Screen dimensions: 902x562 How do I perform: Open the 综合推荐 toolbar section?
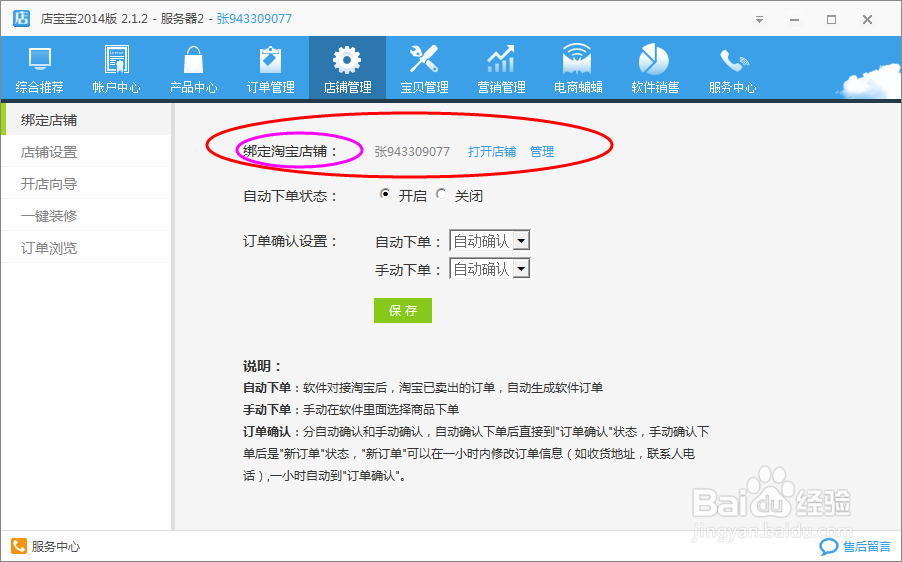point(40,68)
